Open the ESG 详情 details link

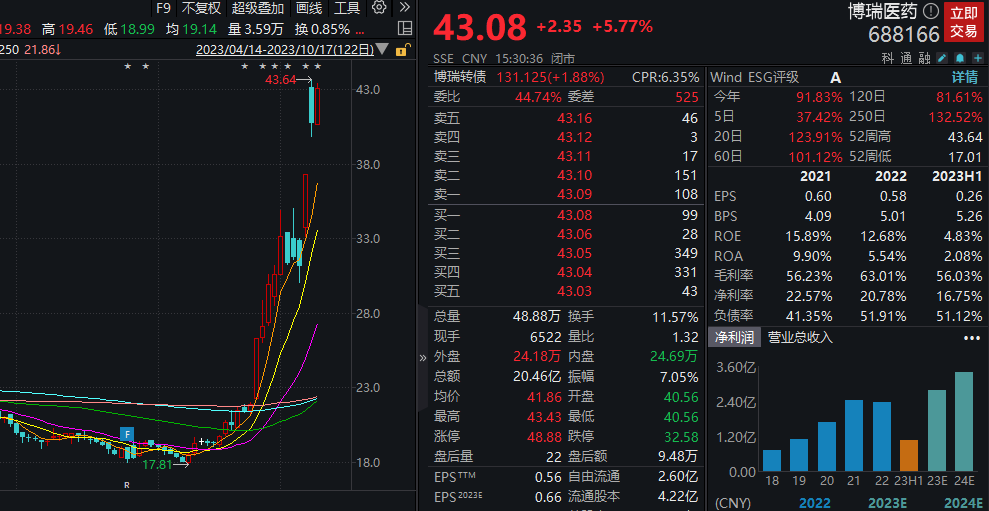tap(964, 78)
